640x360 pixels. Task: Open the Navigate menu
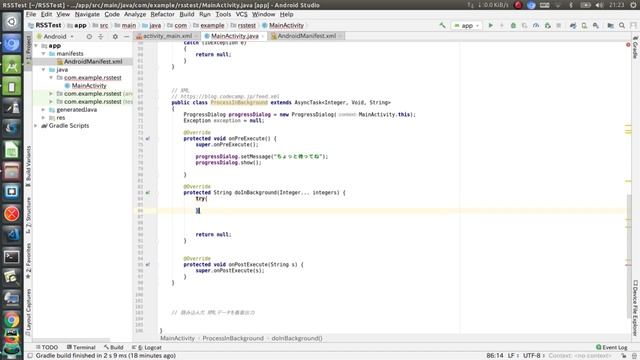87,14
